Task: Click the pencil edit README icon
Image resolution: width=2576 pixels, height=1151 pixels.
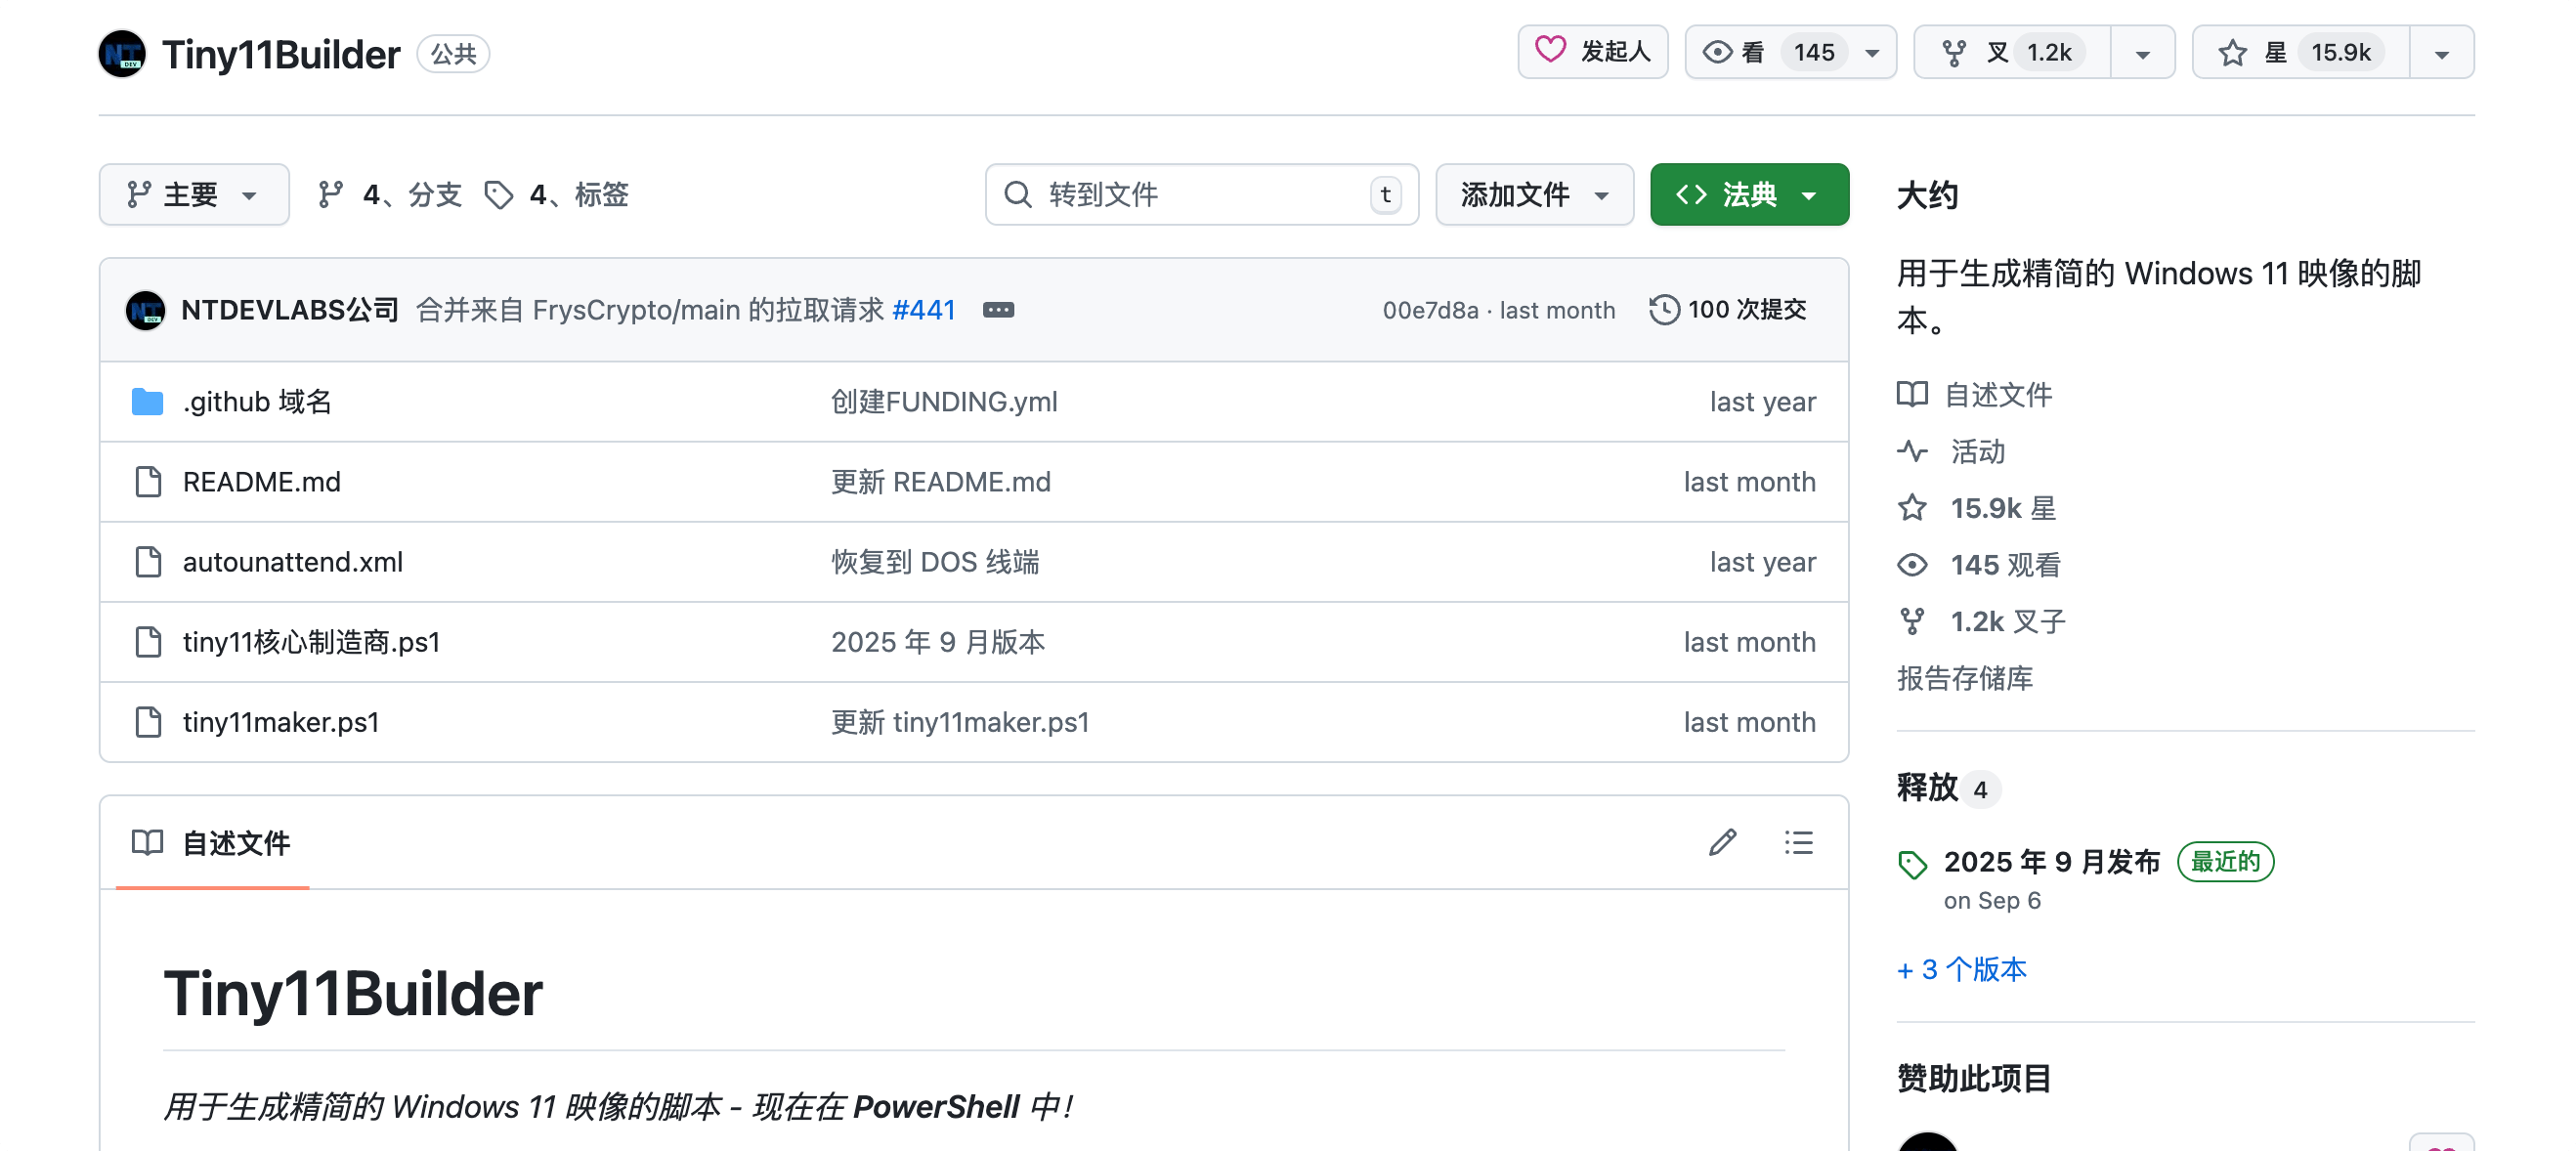Action: click(x=1722, y=842)
